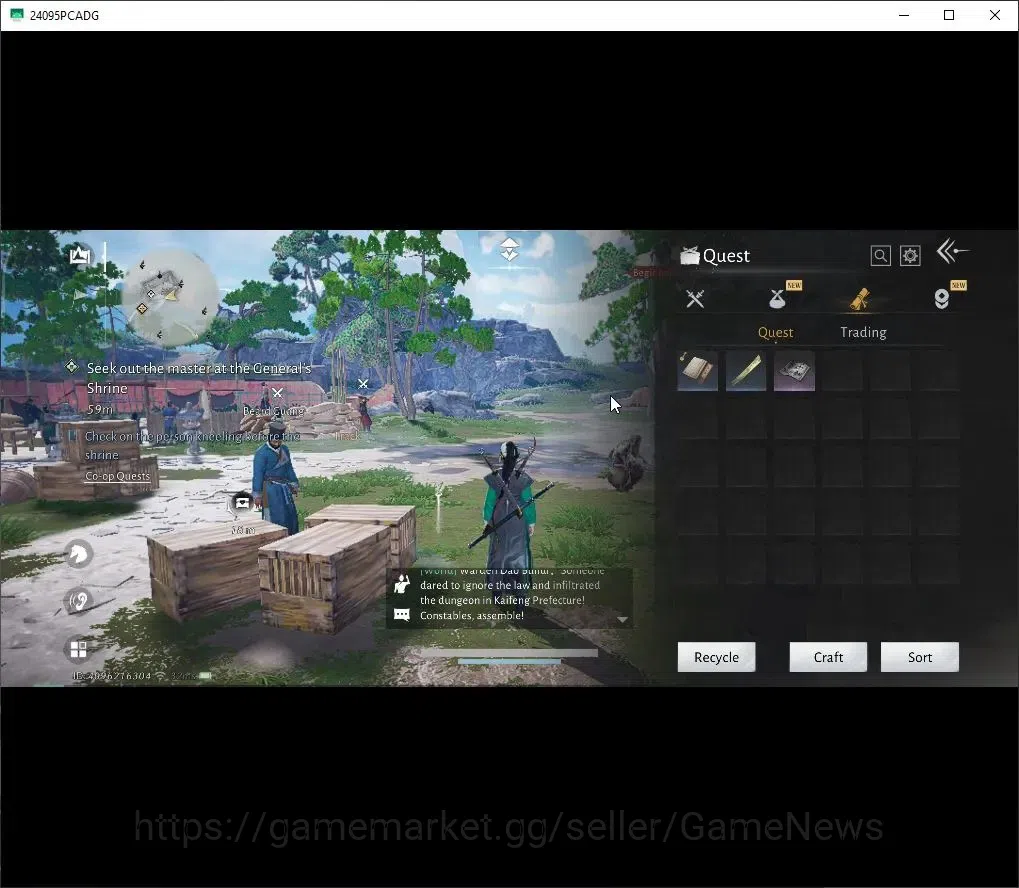Open the Co-op Quests link

118,476
